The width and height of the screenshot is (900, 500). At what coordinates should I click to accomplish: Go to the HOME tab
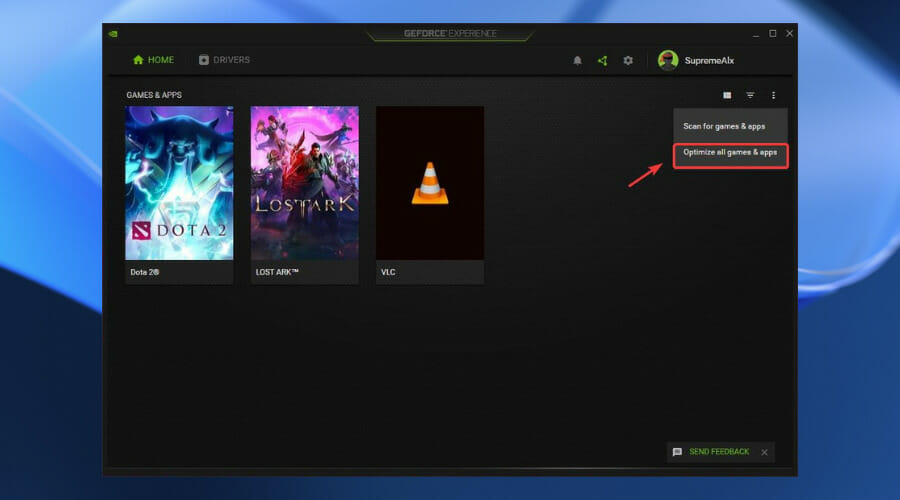[x=153, y=60]
